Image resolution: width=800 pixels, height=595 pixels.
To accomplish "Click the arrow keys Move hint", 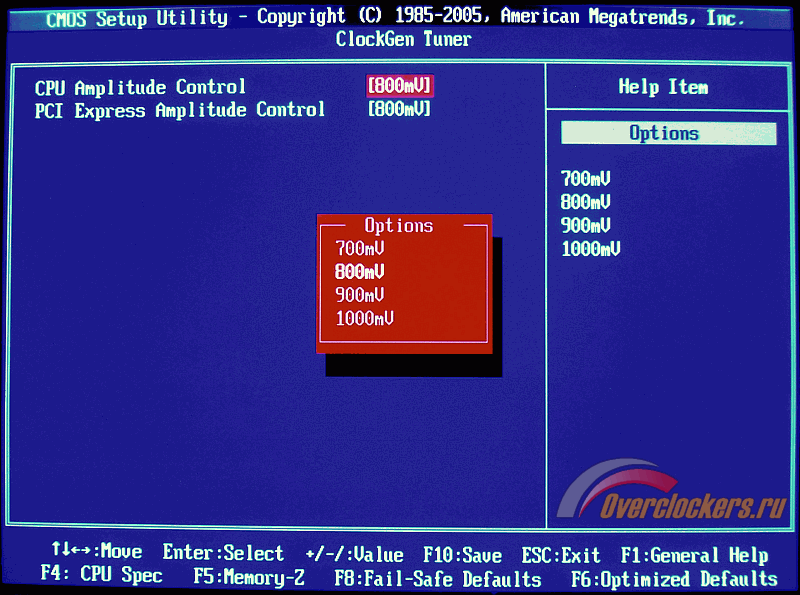I will tap(96, 551).
